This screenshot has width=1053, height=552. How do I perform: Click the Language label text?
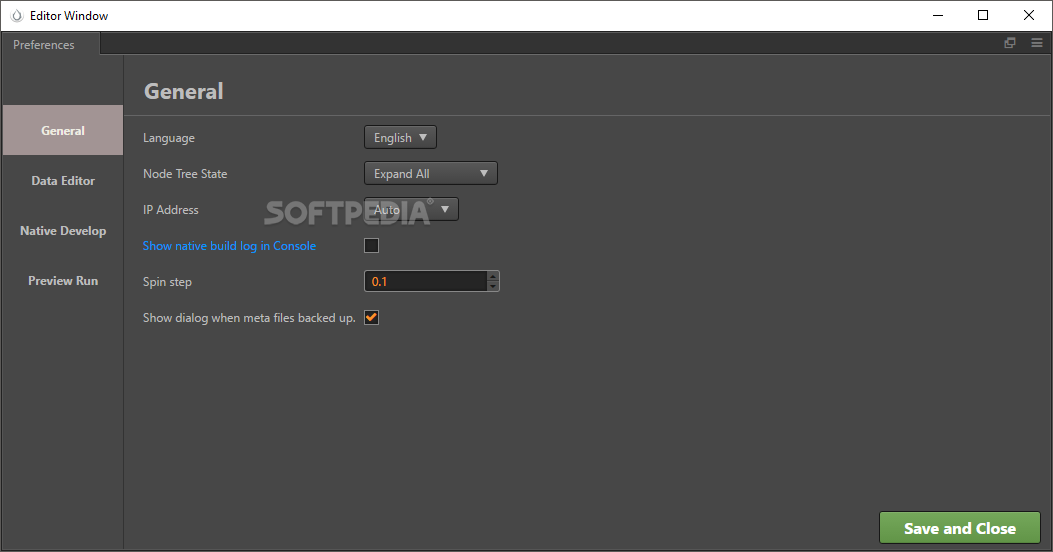tap(169, 138)
